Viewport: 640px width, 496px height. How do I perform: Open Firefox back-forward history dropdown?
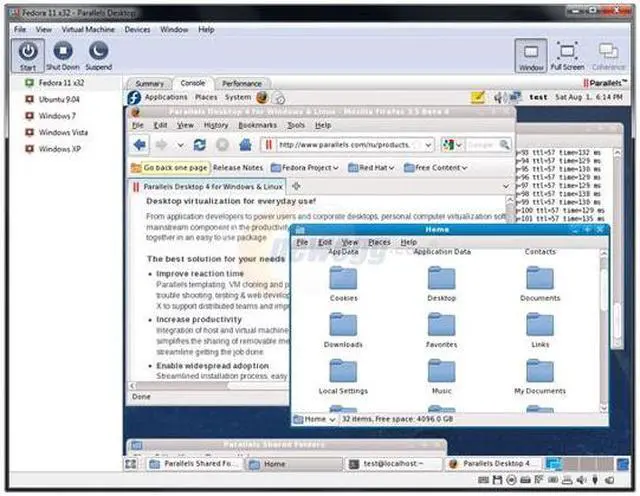[180, 145]
